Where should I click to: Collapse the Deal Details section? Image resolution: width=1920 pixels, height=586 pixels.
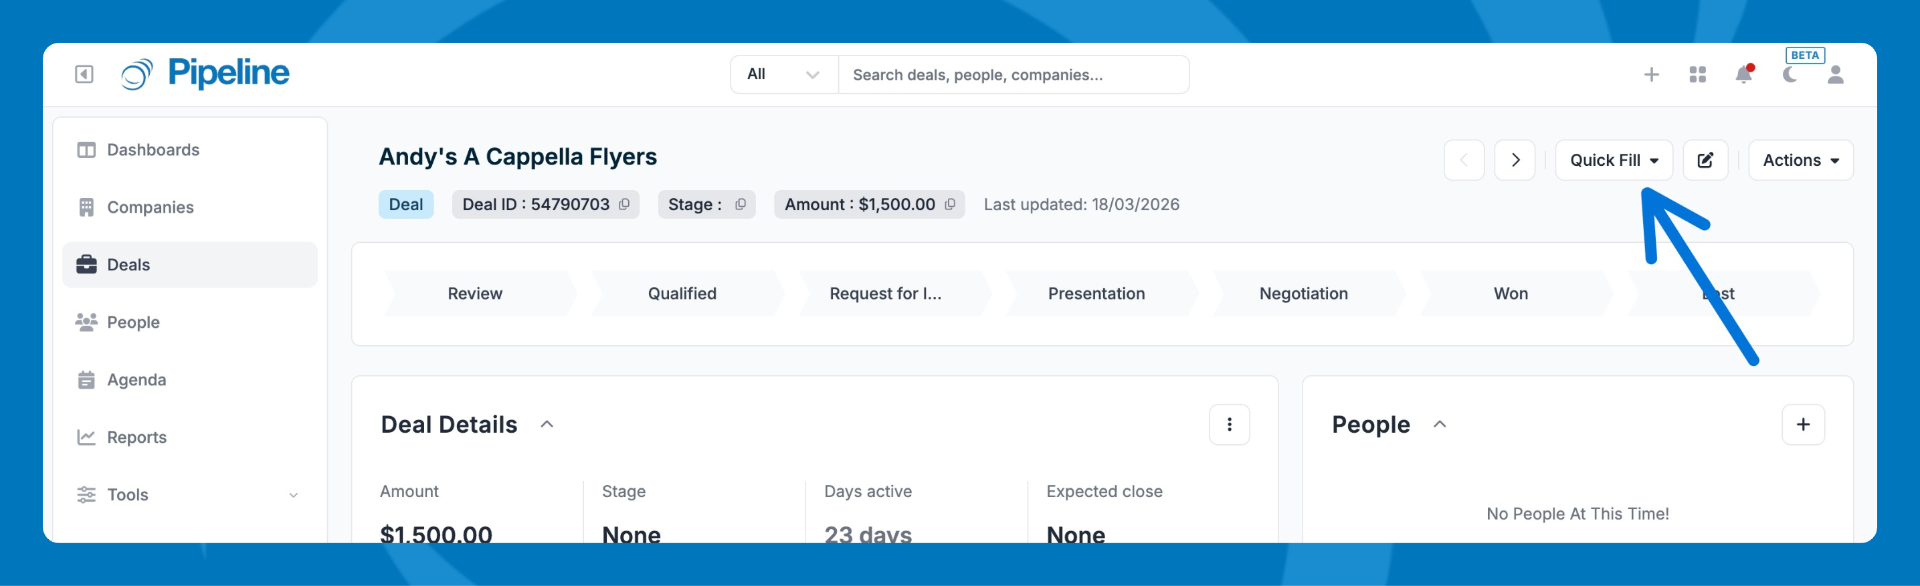click(547, 425)
